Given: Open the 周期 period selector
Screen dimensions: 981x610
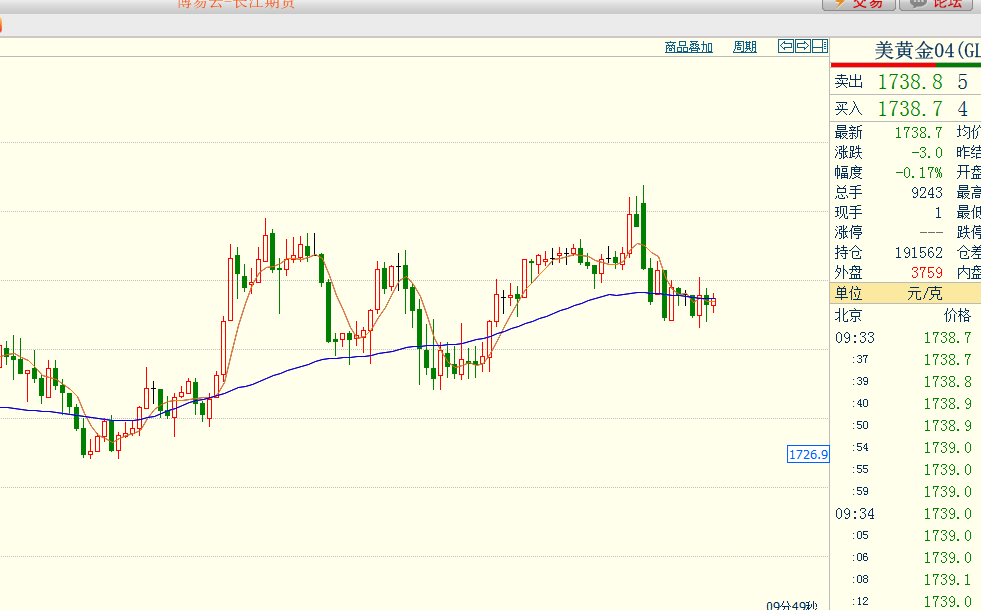Looking at the screenshot, I should click(745, 47).
